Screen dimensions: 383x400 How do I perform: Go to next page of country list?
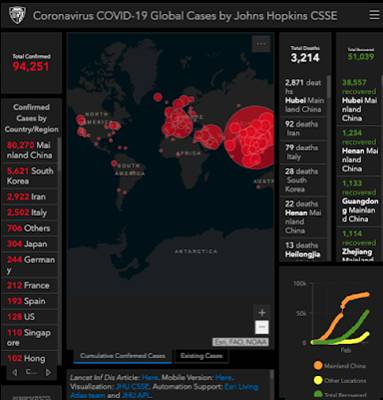pos(48,372)
